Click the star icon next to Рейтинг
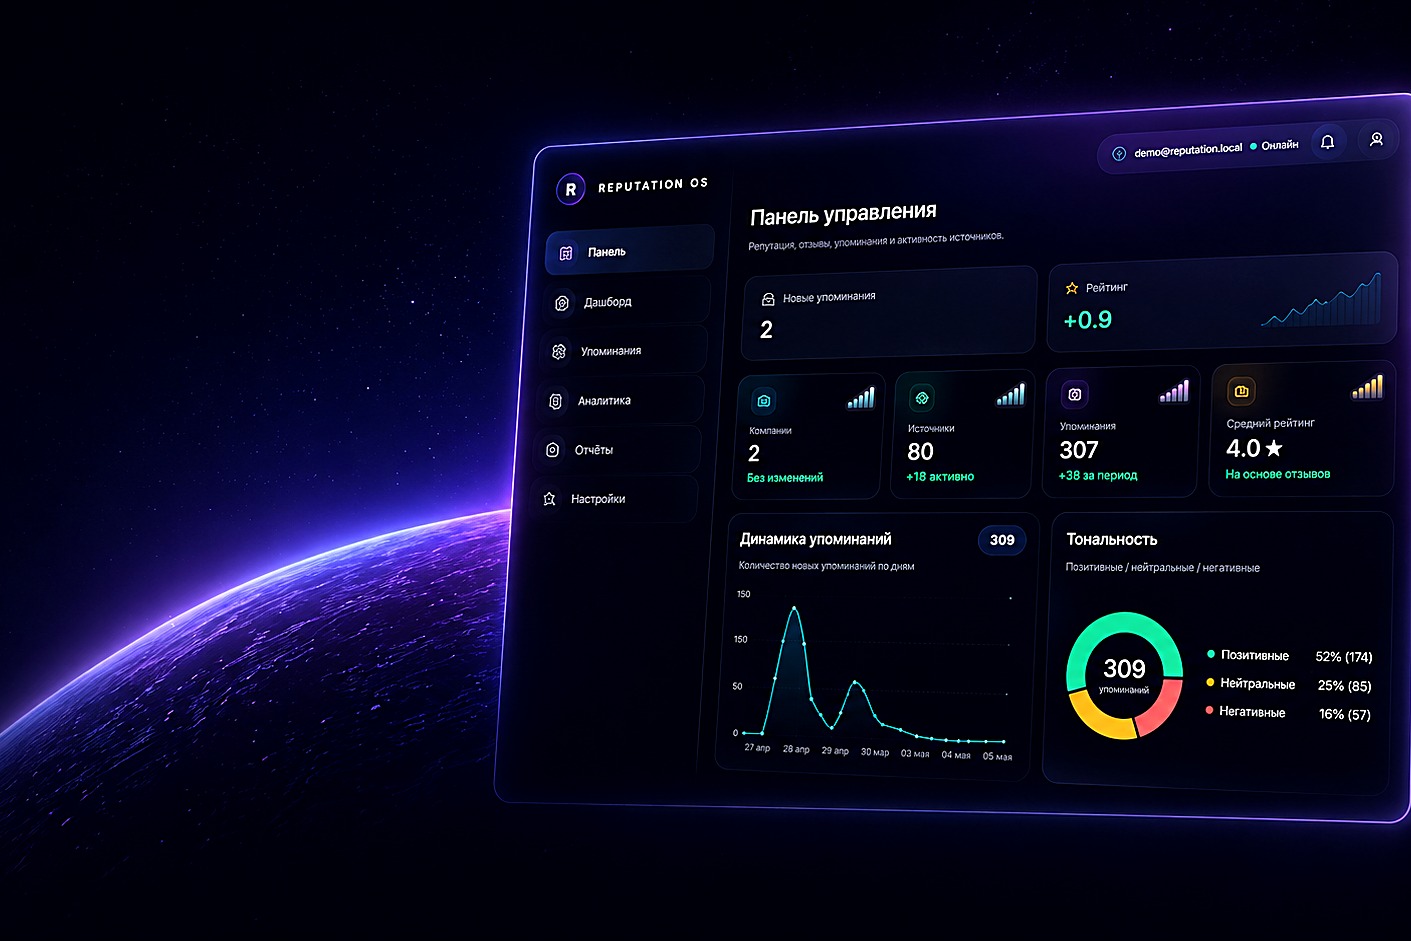Screen dimensions: 1411x941 1072,288
